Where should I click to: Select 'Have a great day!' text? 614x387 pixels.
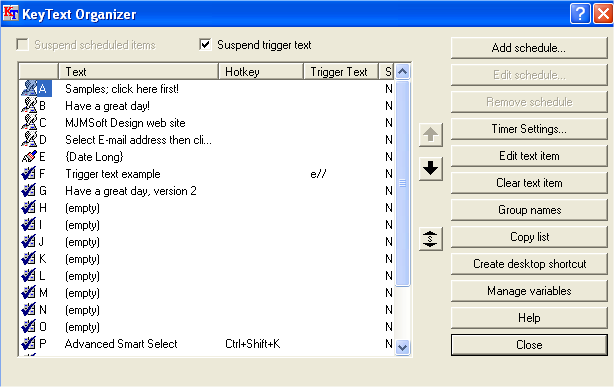107,106
